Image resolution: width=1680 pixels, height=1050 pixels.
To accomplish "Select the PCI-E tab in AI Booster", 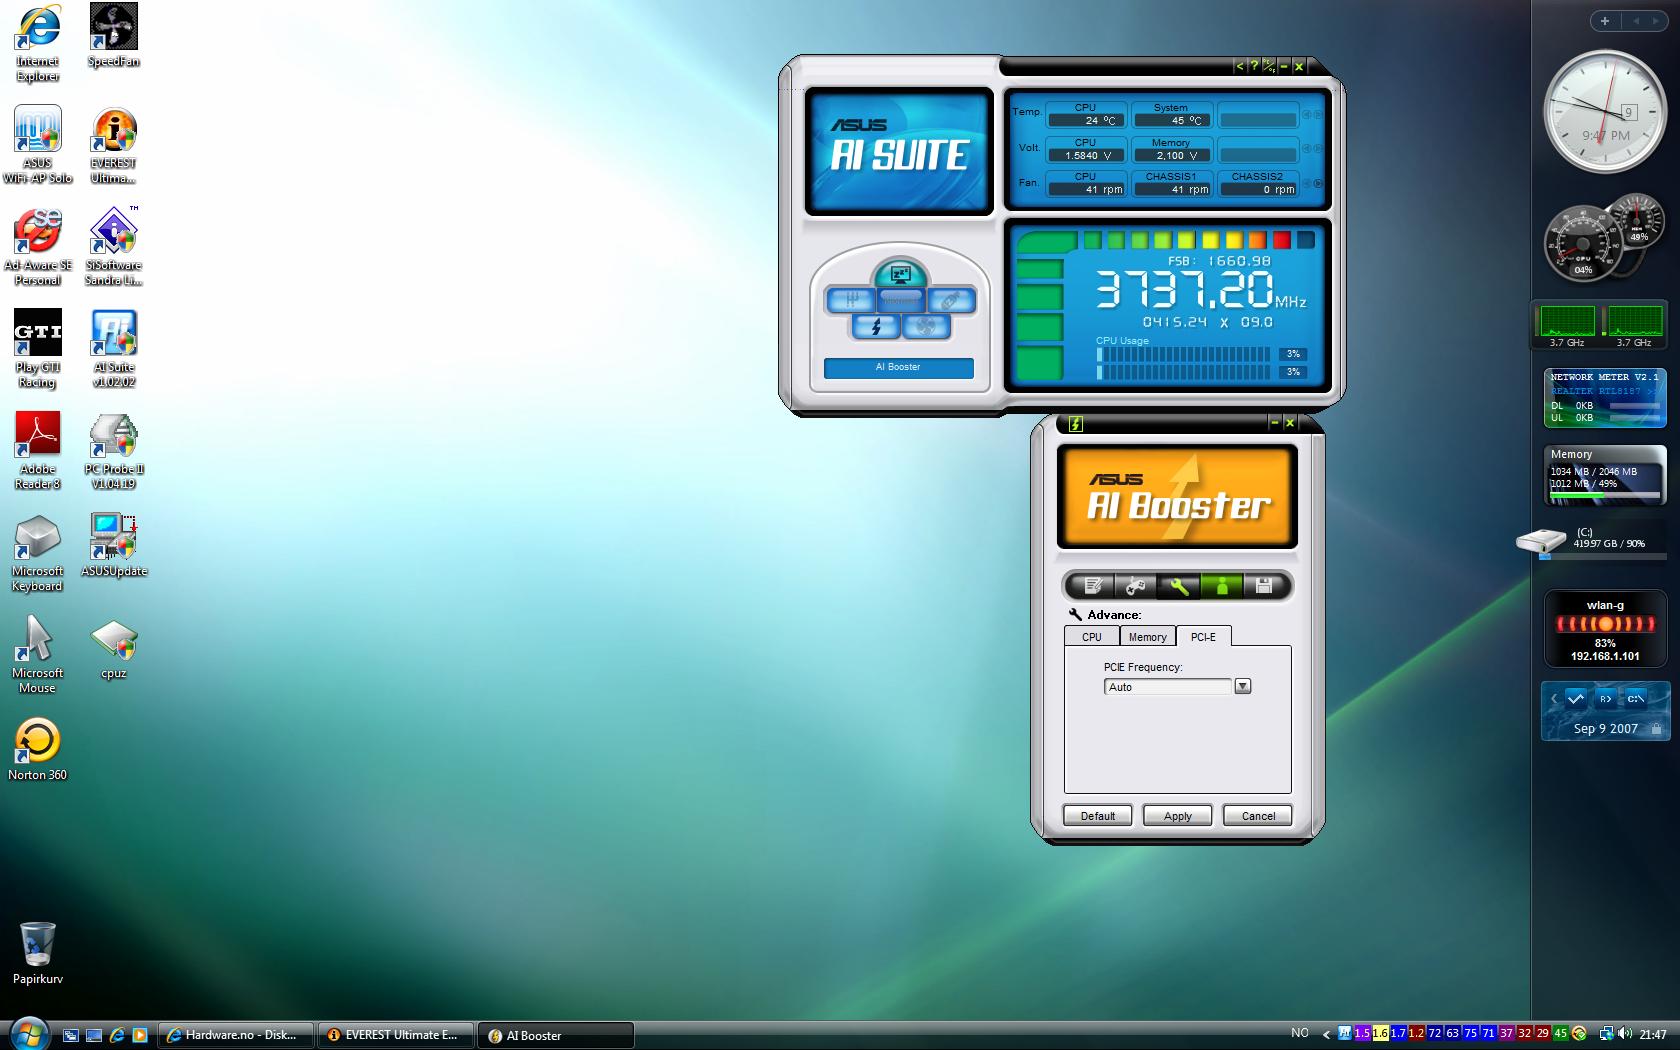I will 1204,637.
